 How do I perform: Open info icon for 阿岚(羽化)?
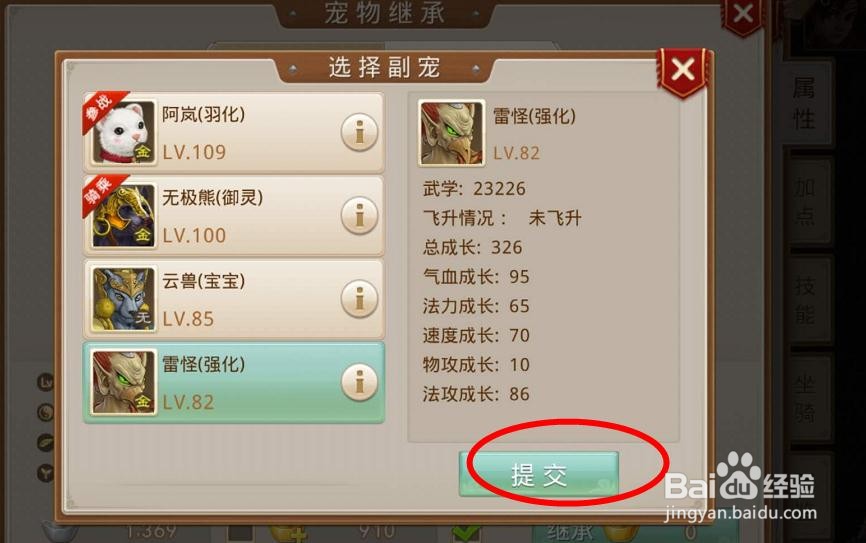coord(360,133)
